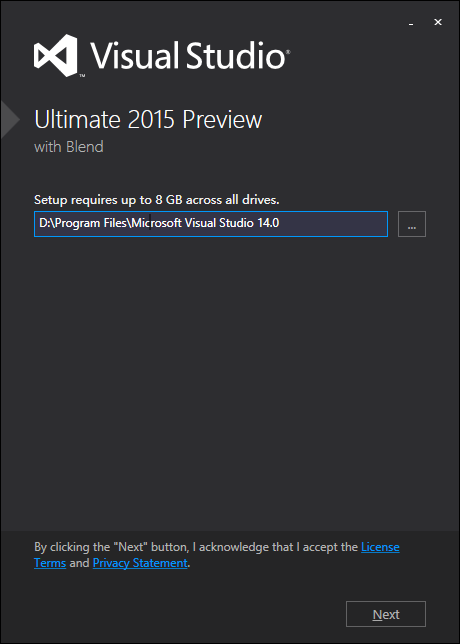Viewport: 460px width, 644px height.
Task: Click the large "Visual Studio" wordmark
Action: pos(187,55)
